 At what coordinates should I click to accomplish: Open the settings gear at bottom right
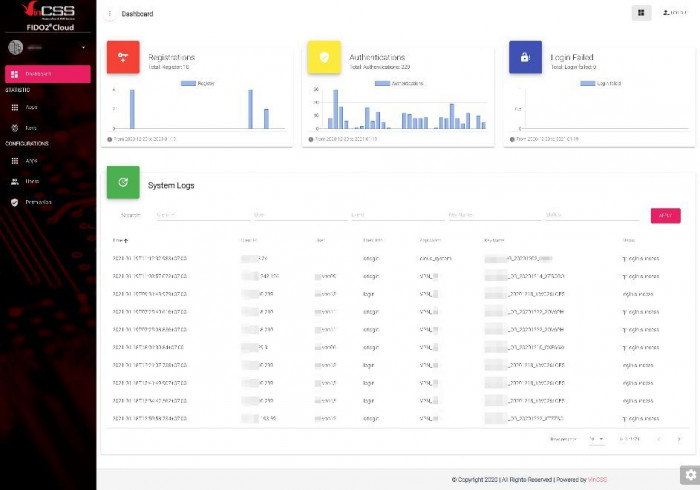[690, 474]
